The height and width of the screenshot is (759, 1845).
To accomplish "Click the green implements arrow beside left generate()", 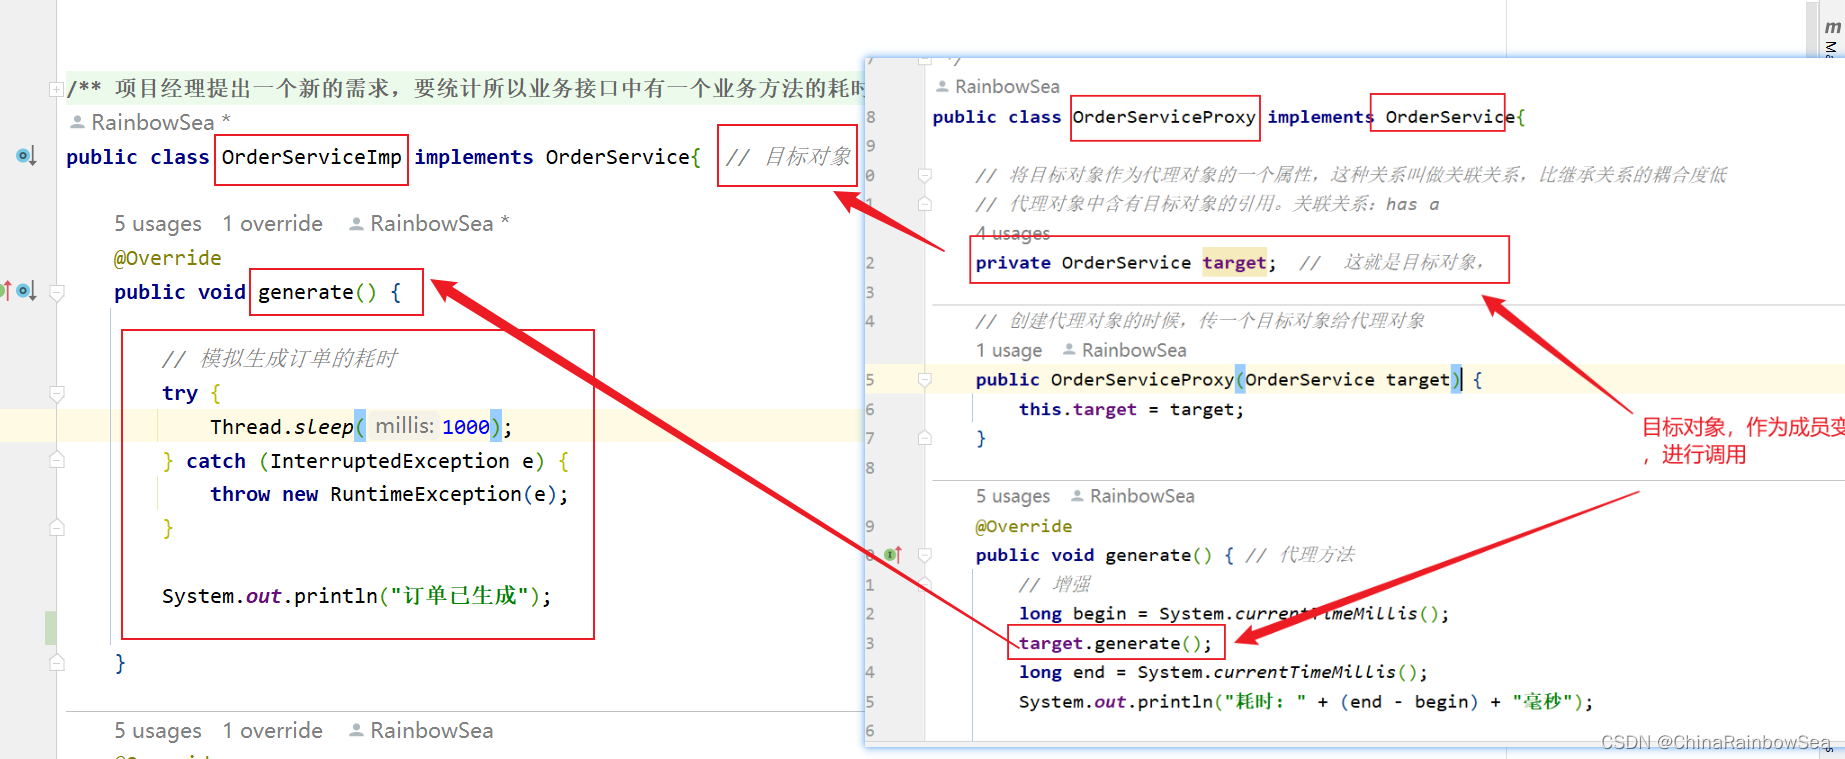I will click(6, 291).
